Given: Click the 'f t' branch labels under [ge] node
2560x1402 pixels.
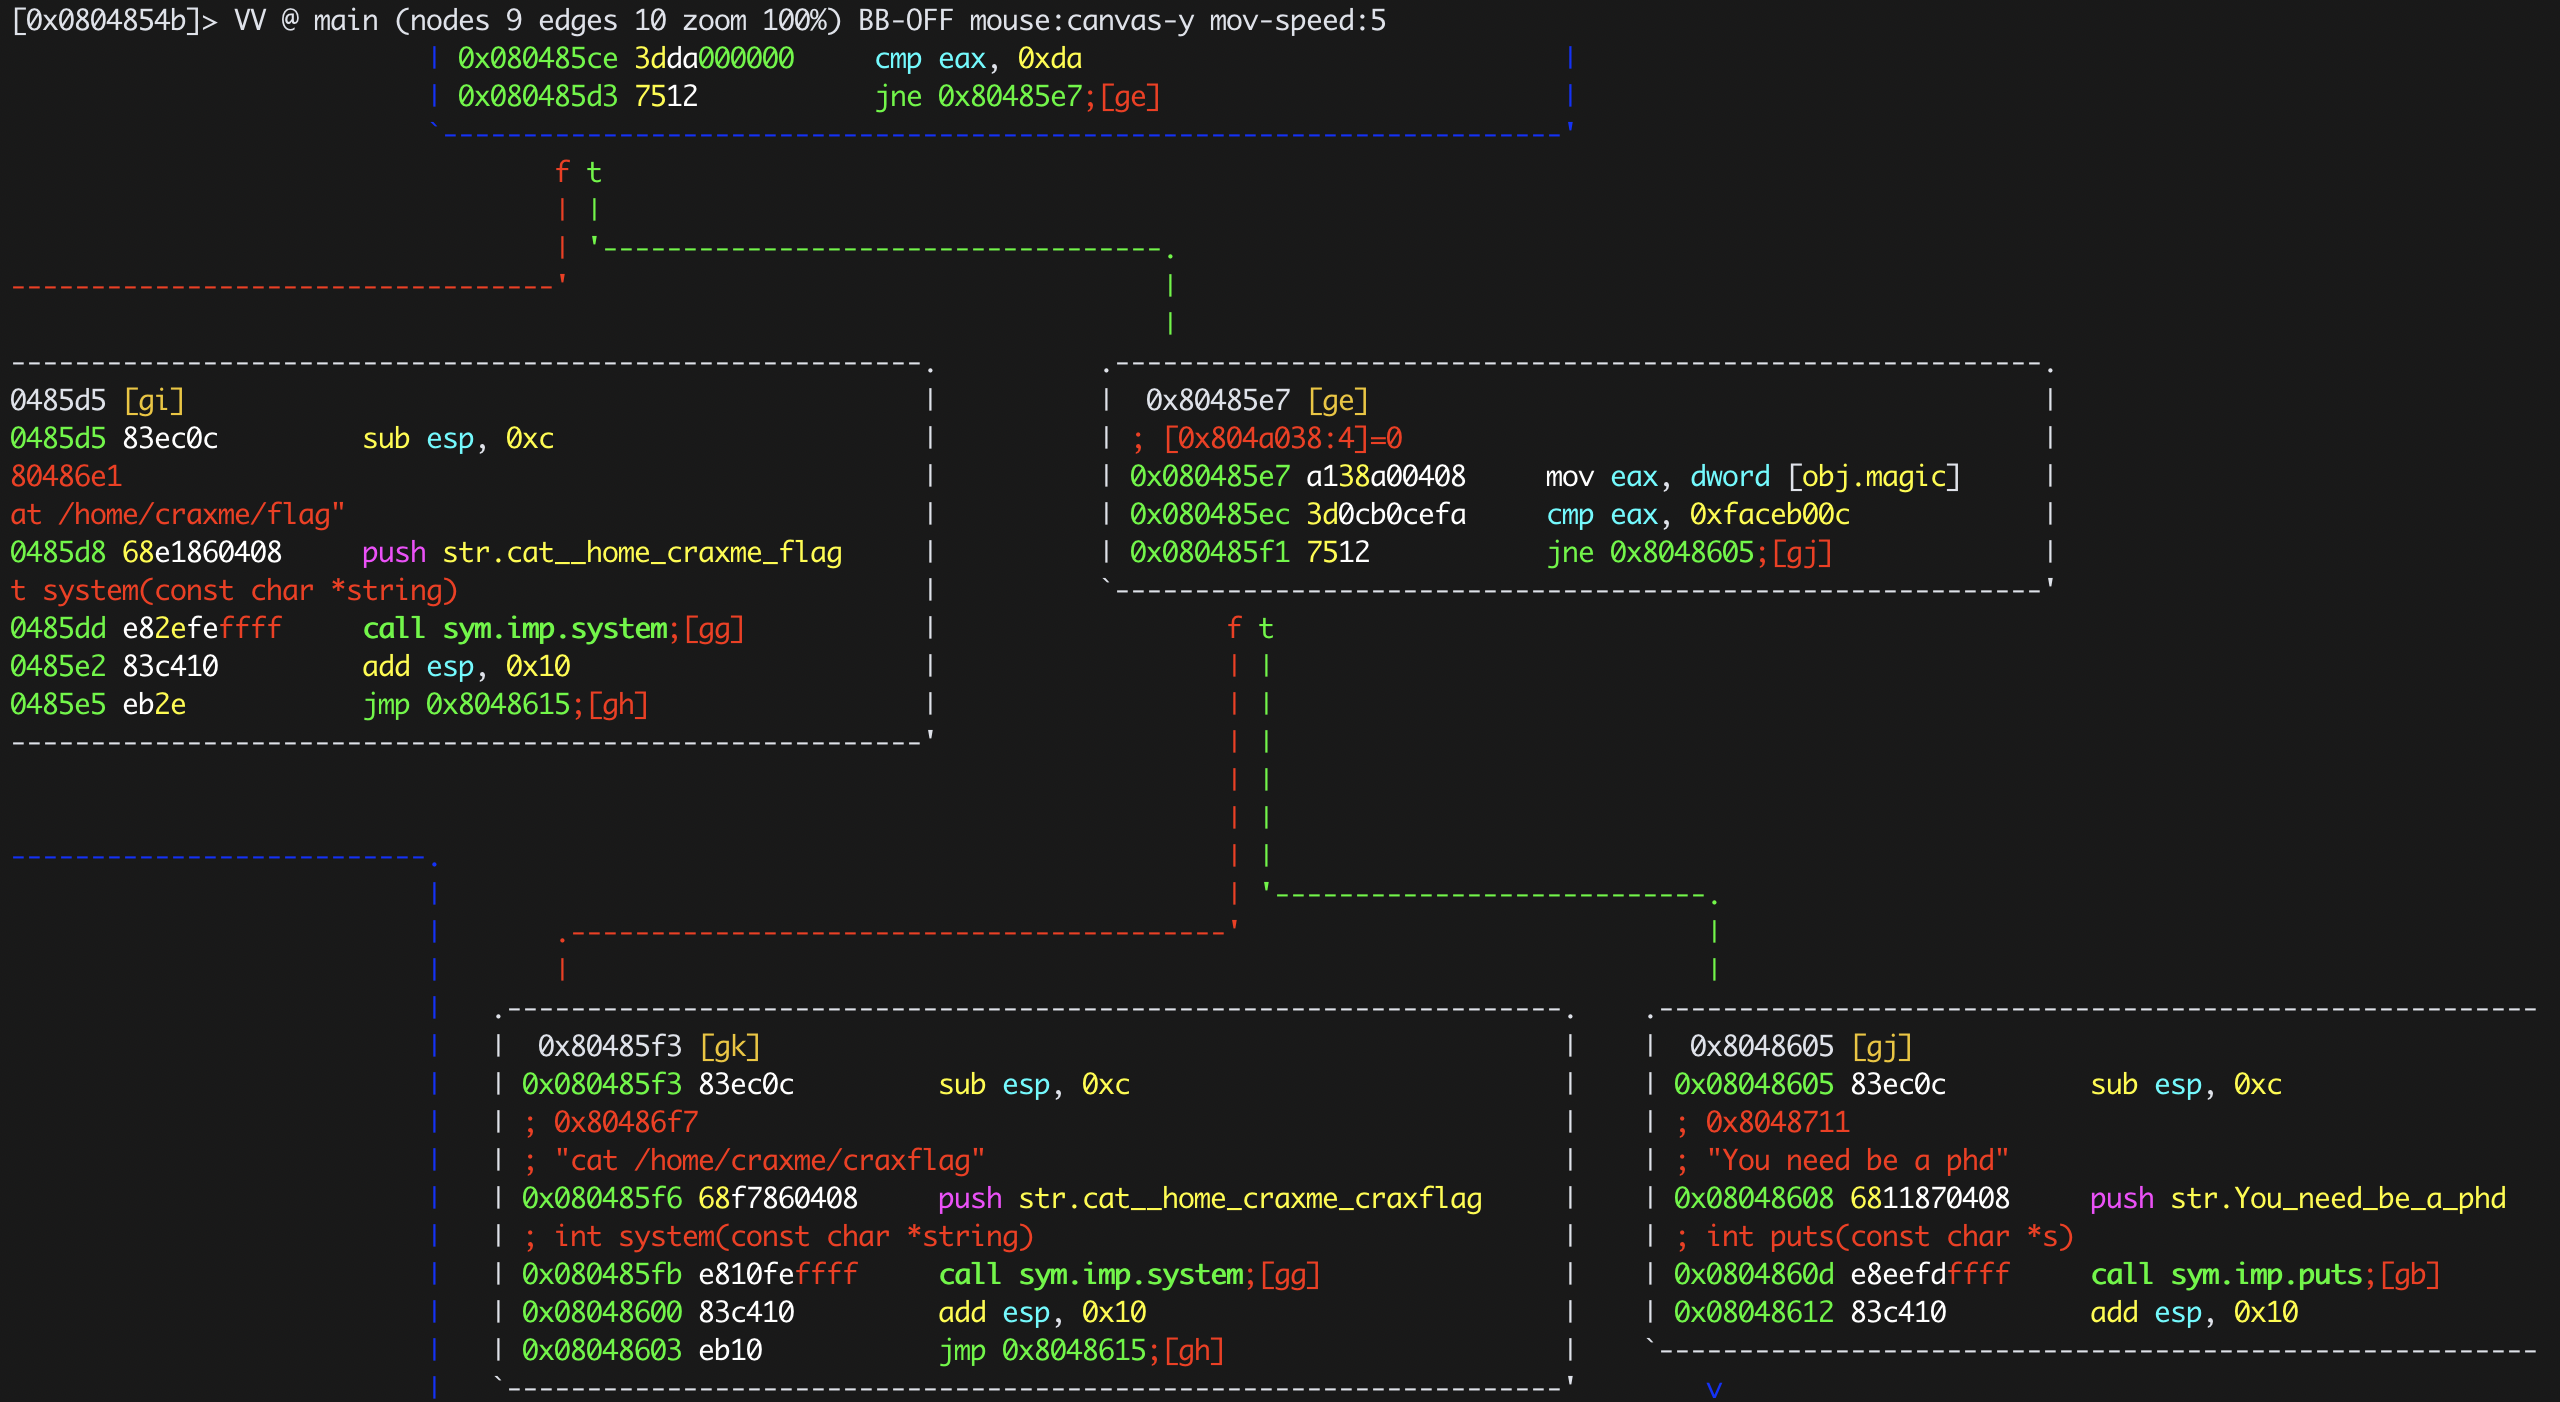Looking at the screenshot, I should (x=1250, y=629).
